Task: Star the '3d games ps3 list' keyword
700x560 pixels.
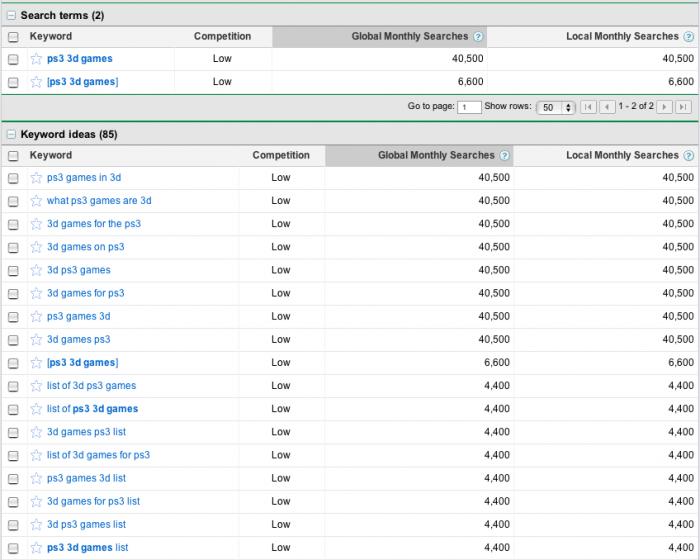Action: 36,432
